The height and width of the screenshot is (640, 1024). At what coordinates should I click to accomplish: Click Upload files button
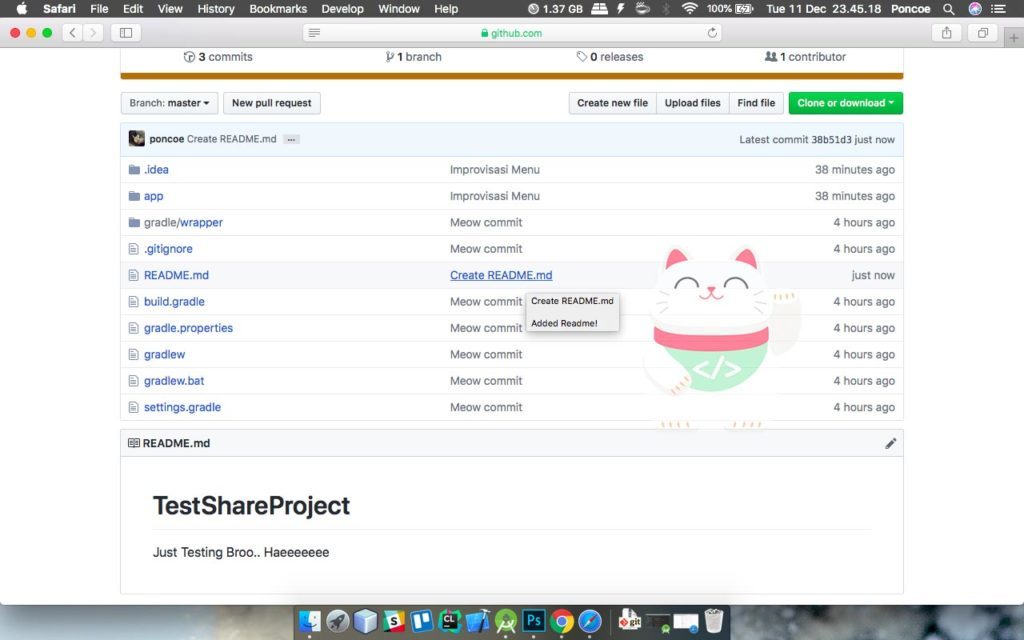coord(692,103)
